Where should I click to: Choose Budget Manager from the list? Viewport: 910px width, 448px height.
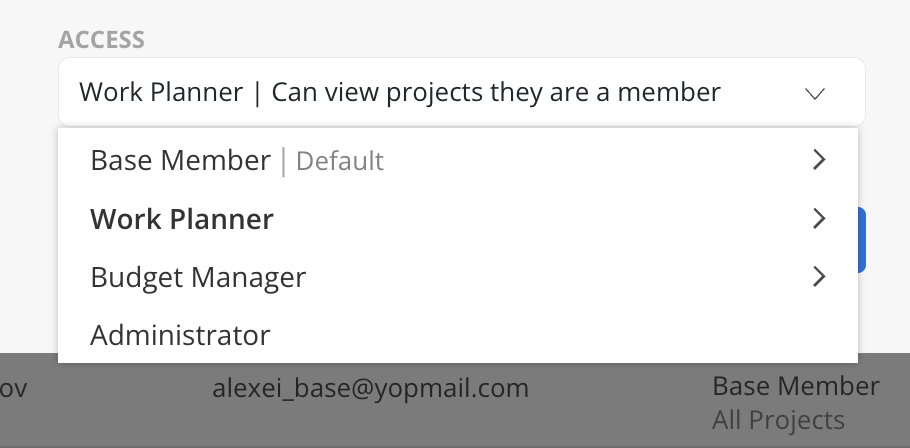[458, 277]
